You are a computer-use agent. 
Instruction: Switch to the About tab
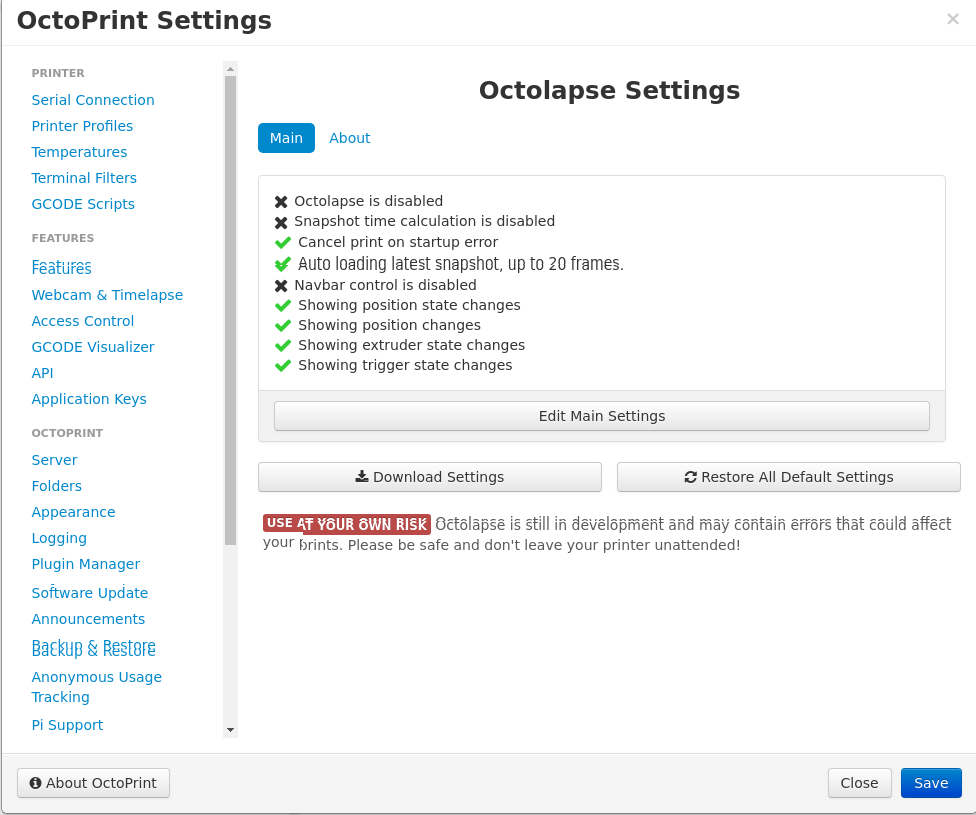349,138
